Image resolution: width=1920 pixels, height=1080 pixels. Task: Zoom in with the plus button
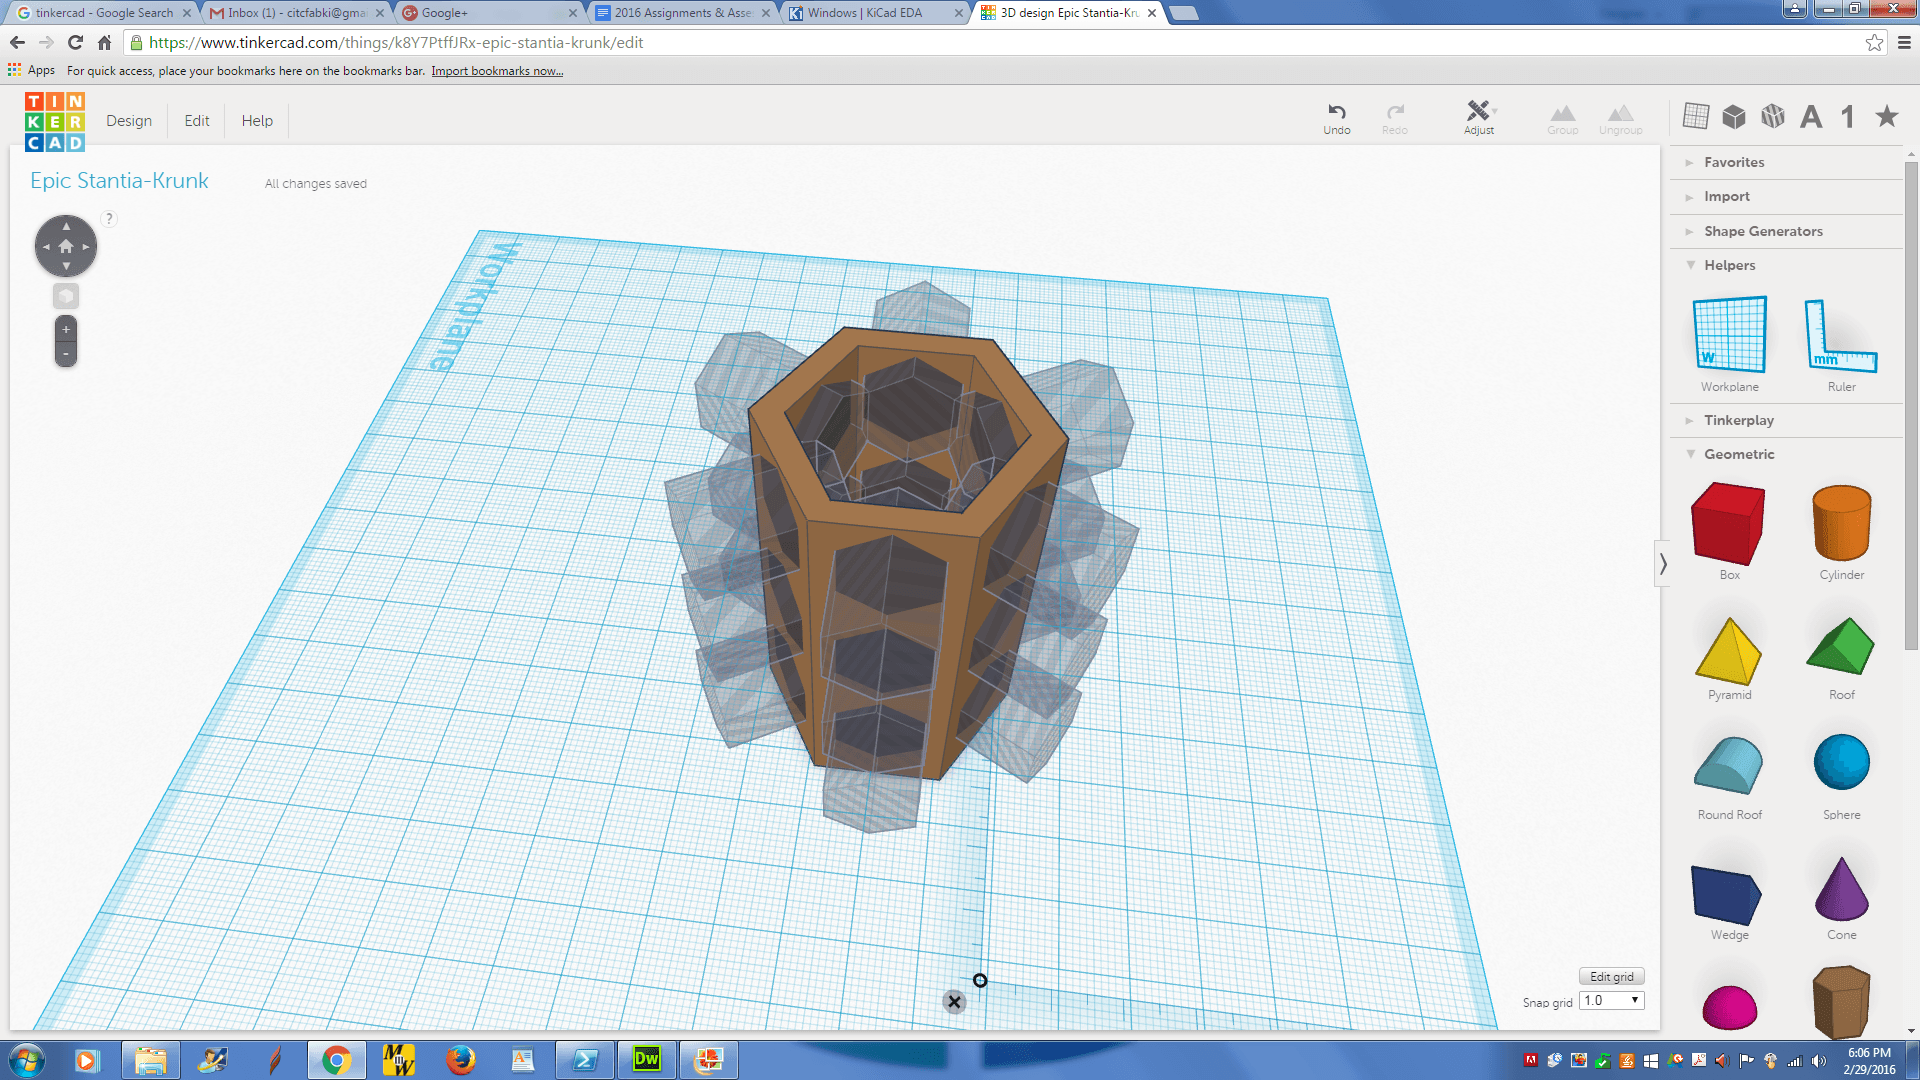(66, 329)
